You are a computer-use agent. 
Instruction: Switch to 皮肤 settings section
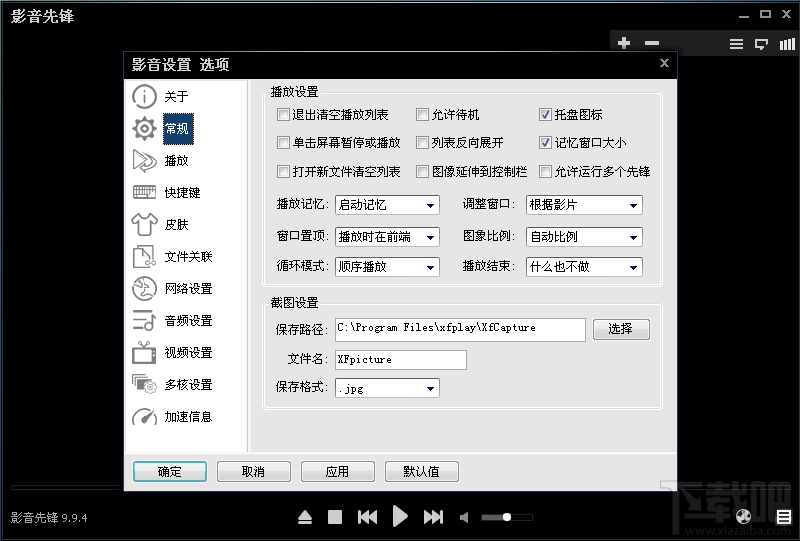(x=175, y=225)
